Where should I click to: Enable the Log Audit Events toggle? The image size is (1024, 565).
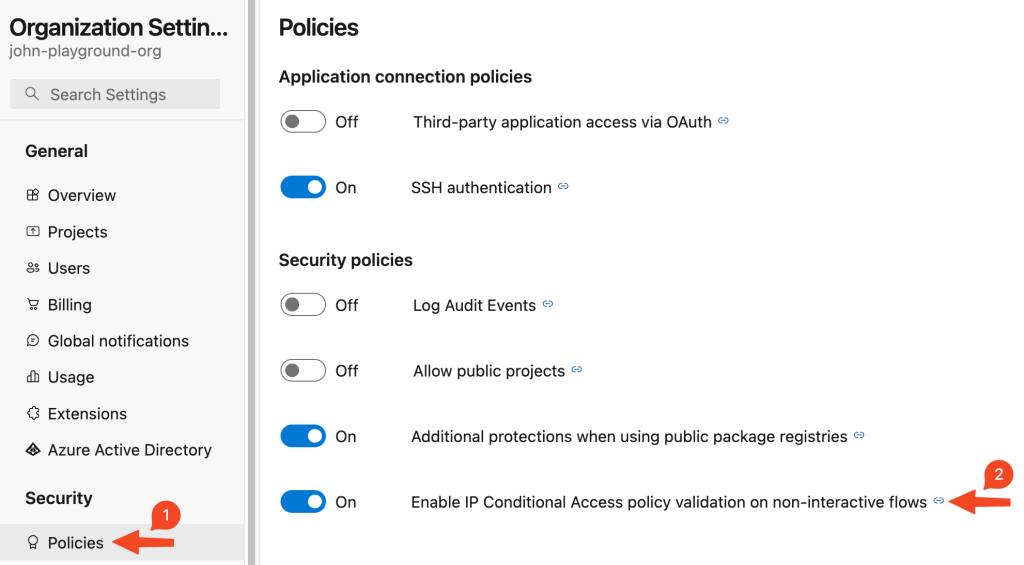(x=303, y=305)
